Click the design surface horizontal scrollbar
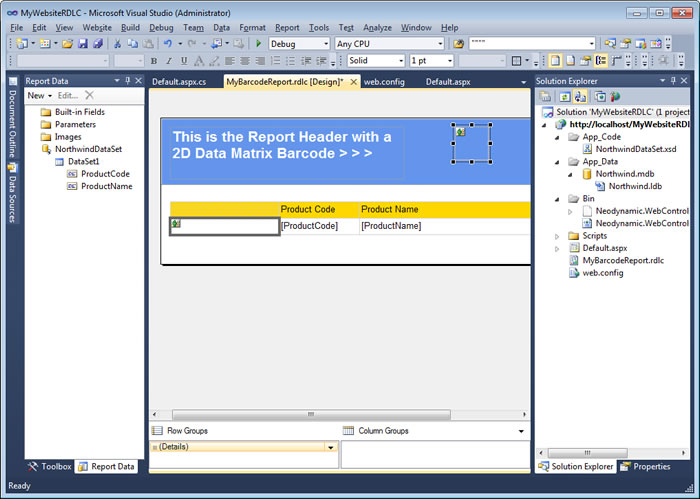700x499 pixels. [311, 415]
